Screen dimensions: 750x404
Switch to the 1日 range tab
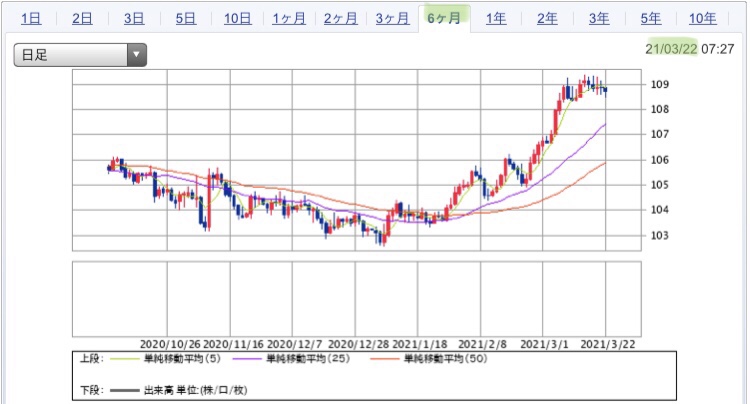point(30,18)
